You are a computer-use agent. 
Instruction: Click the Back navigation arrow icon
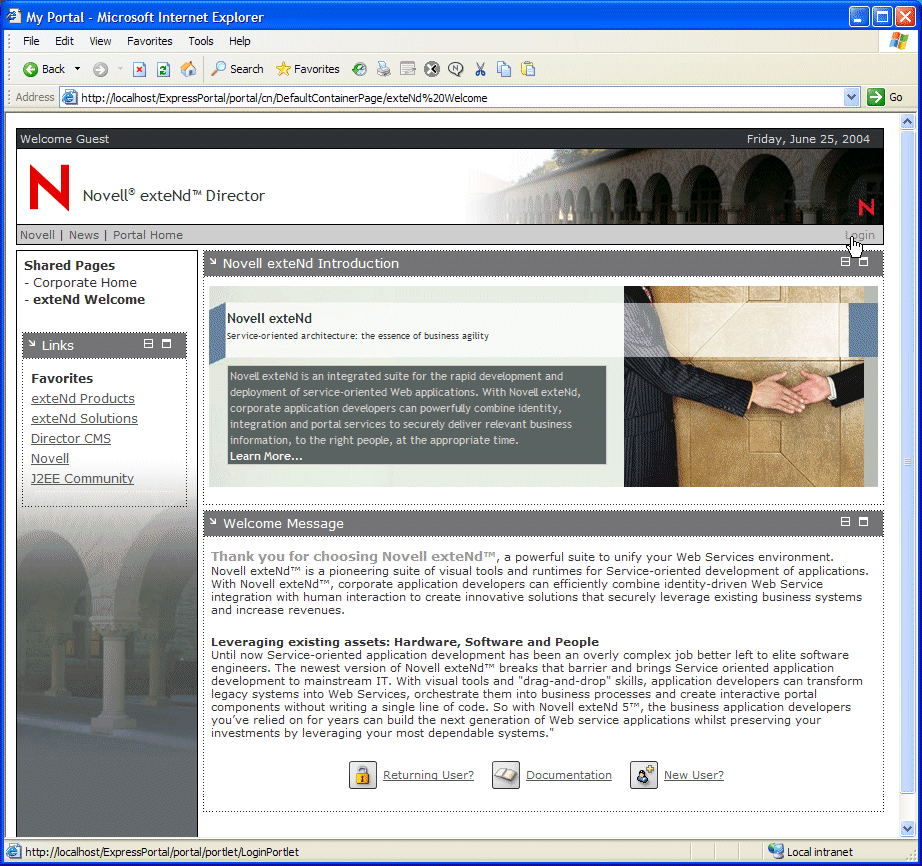30,69
